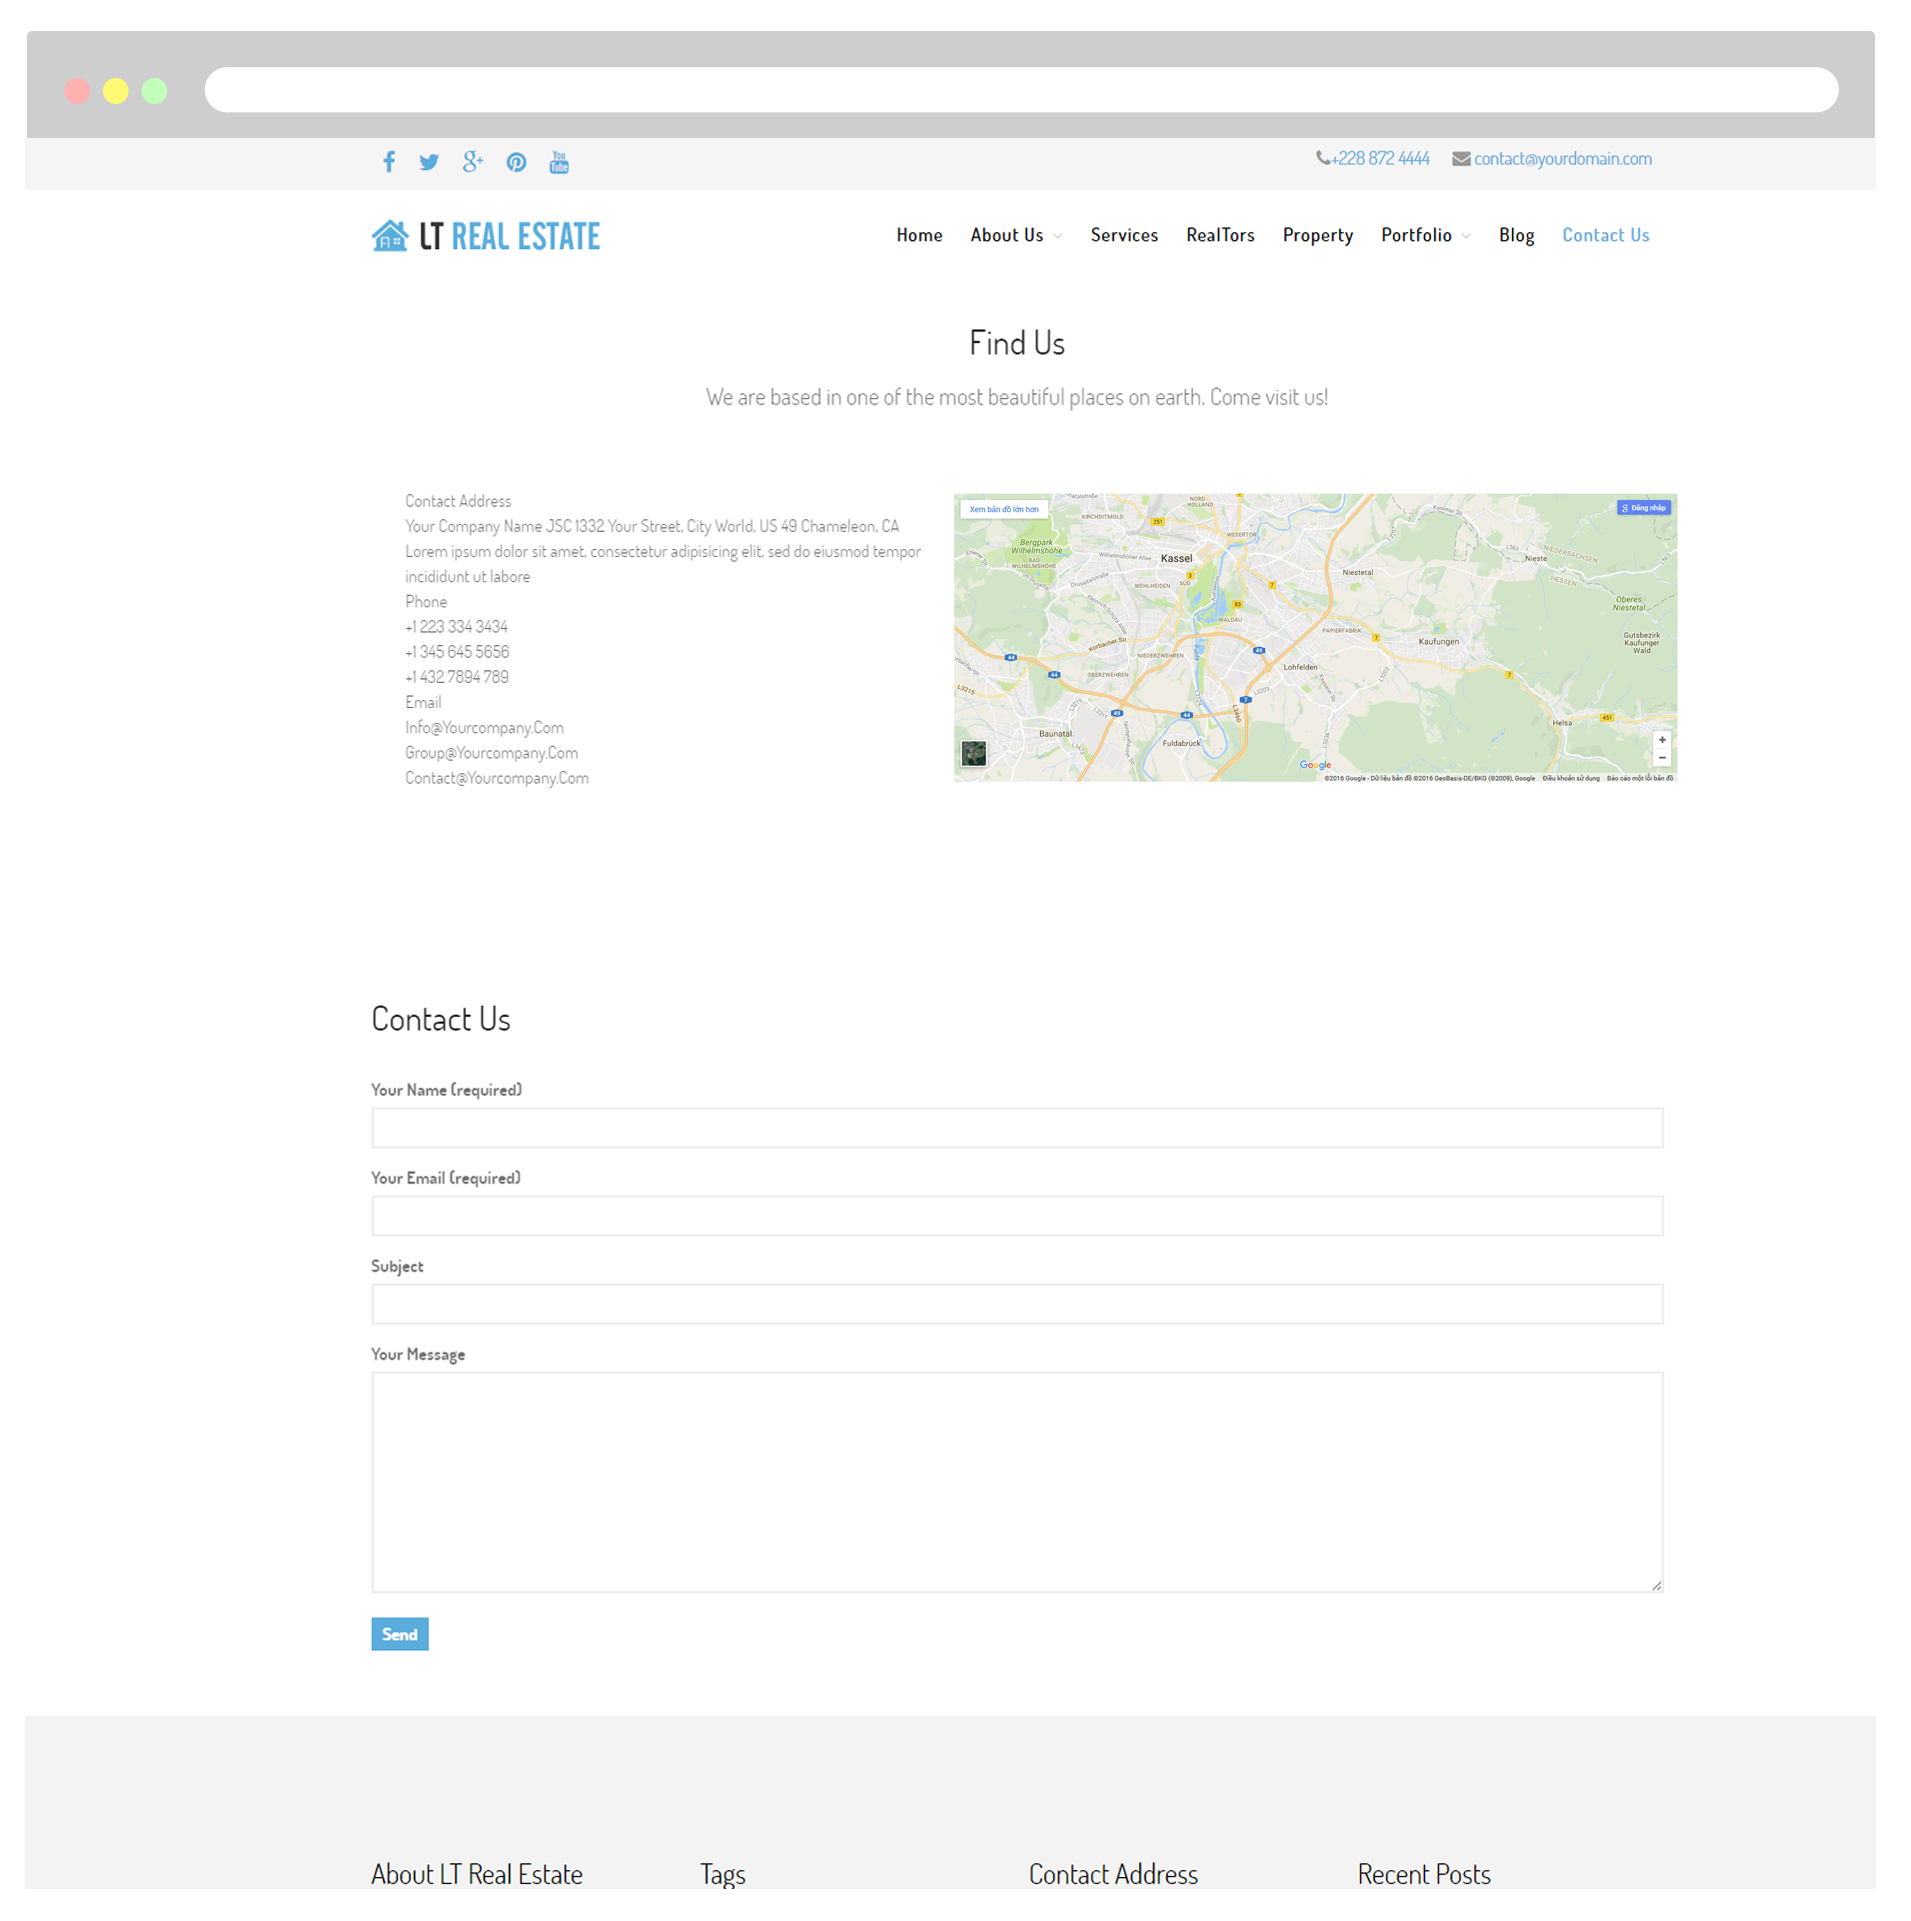Open the RealTors menu item
The width and height of the screenshot is (1911, 1921).
pyautogui.click(x=1220, y=235)
